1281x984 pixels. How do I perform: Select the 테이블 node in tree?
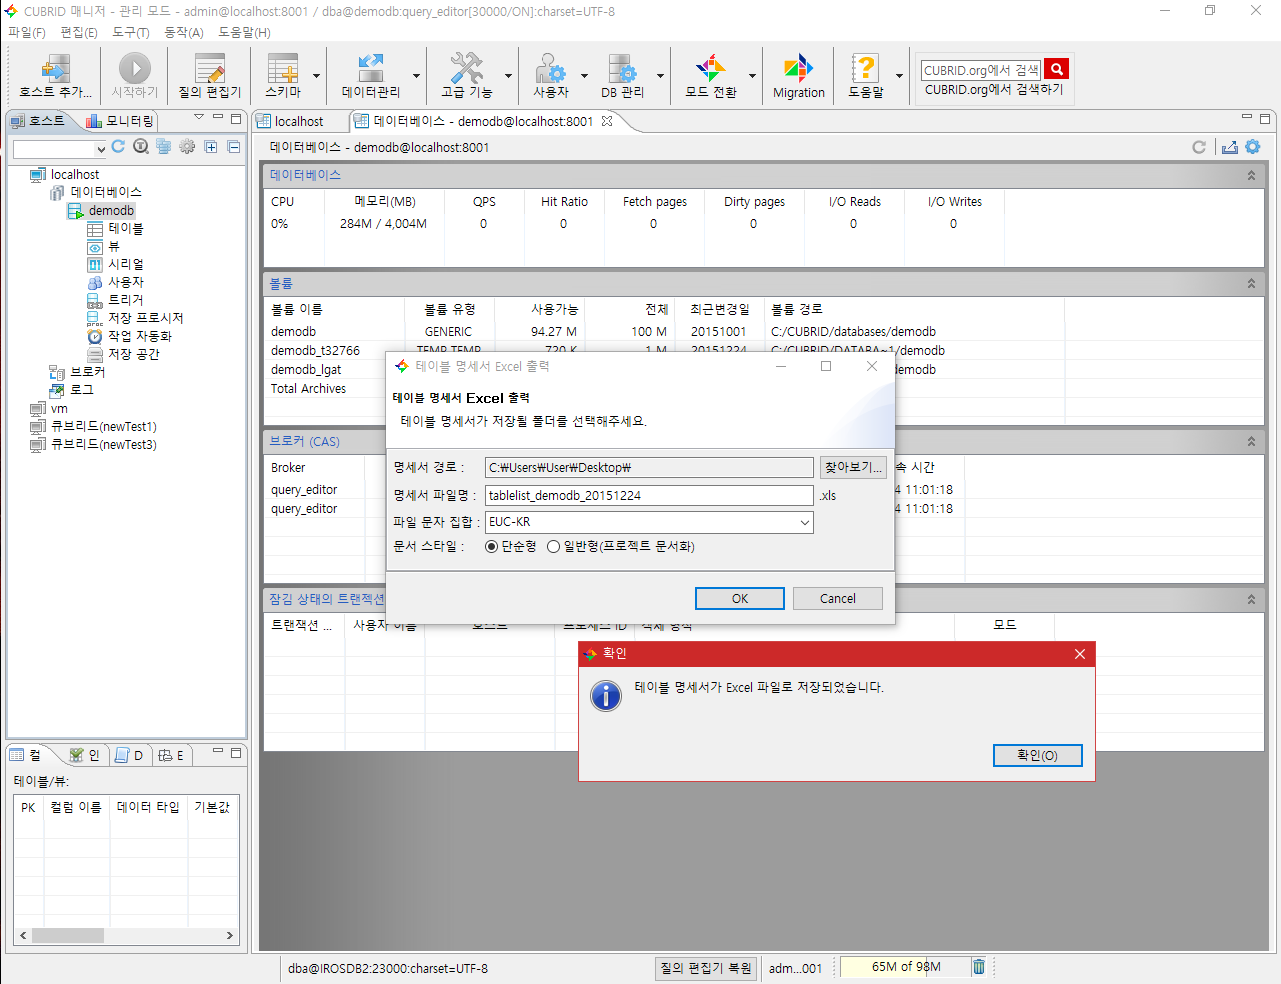(x=126, y=228)
